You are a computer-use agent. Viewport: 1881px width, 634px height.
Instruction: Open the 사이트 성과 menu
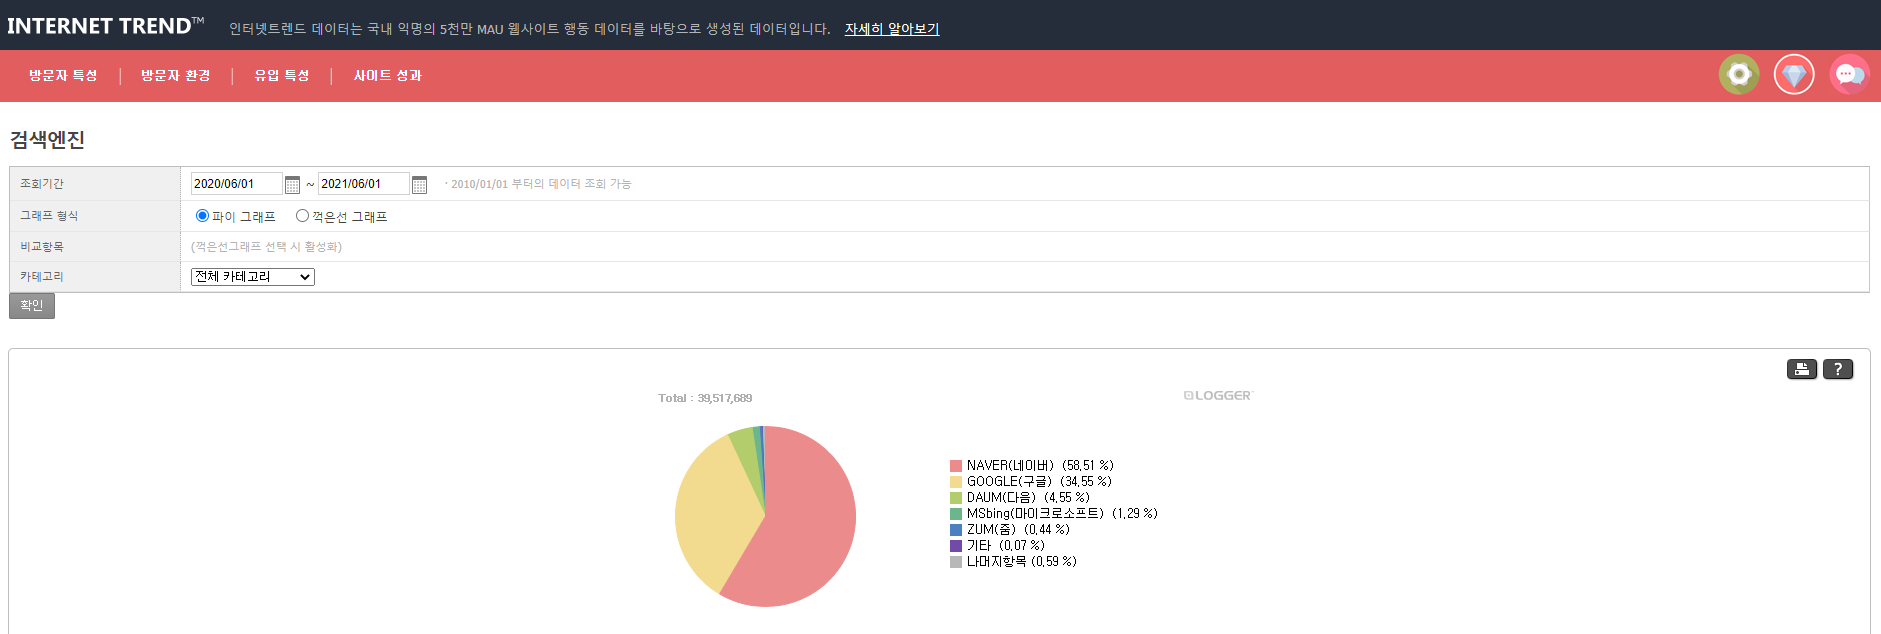[388, 76]
